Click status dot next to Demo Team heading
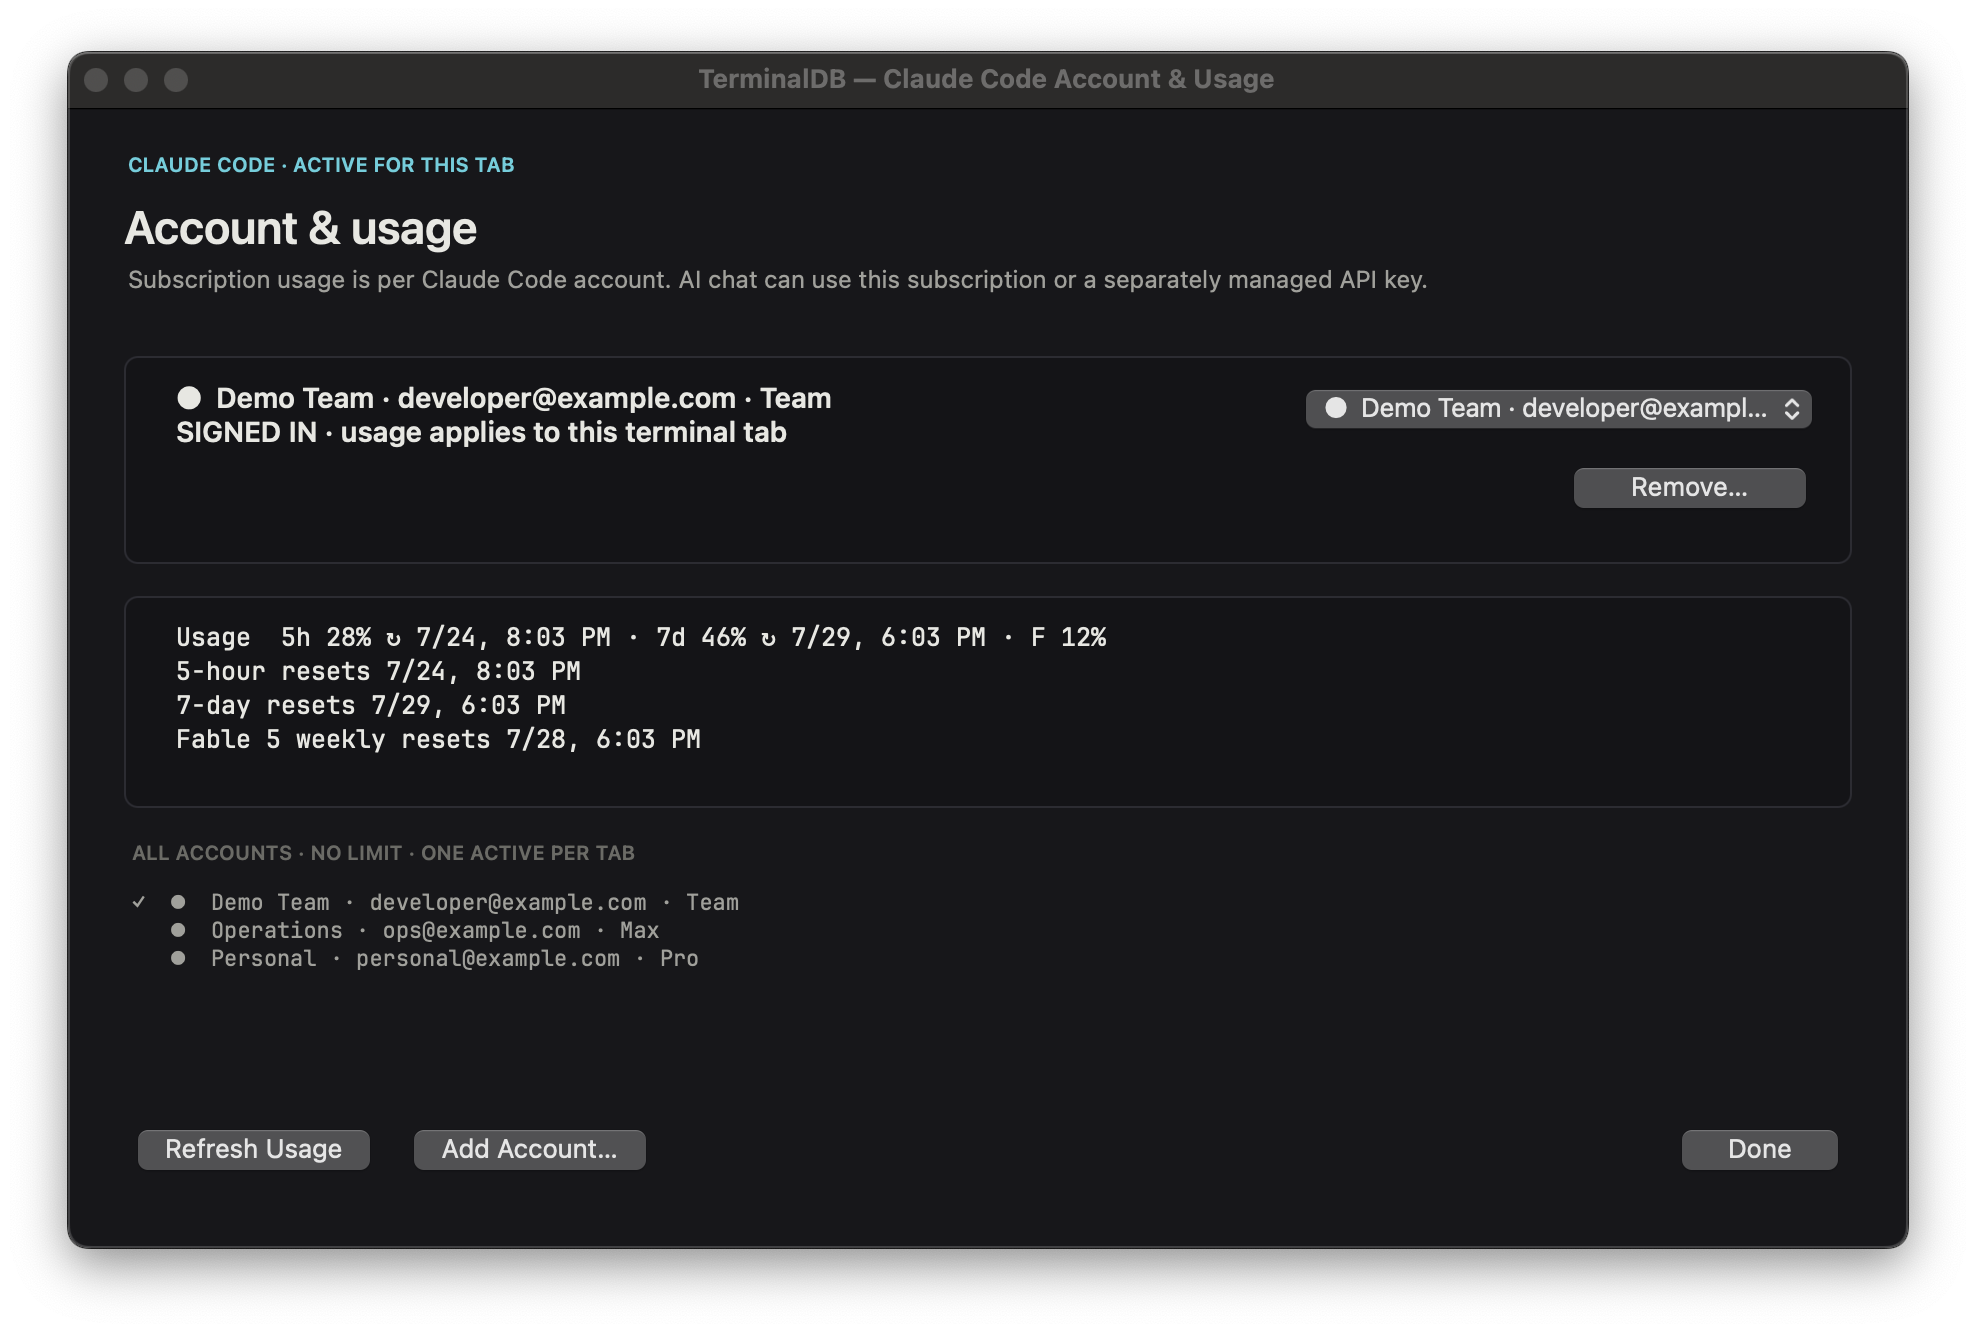This screenshot has height=1332, width=1976. coord(189,398)
